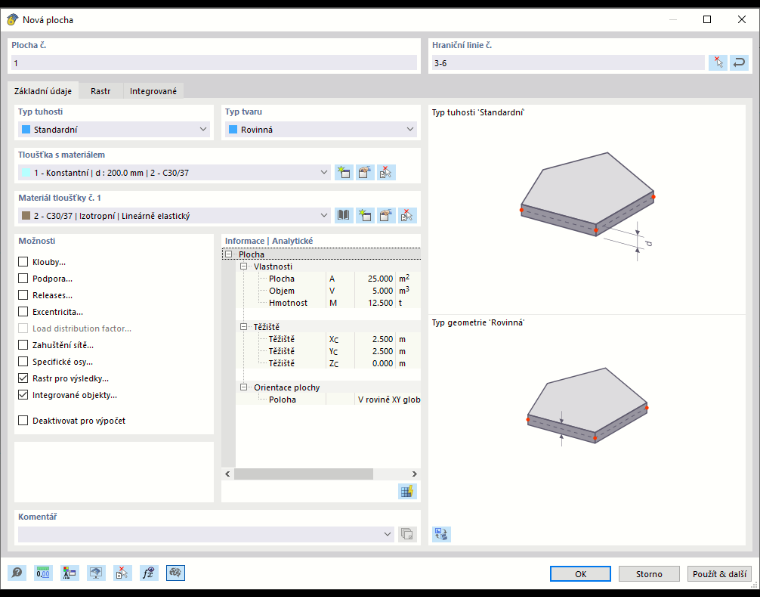Click the Informace horizontal scrollbar right arrow

pyautogui.click(x=414, y=474)
